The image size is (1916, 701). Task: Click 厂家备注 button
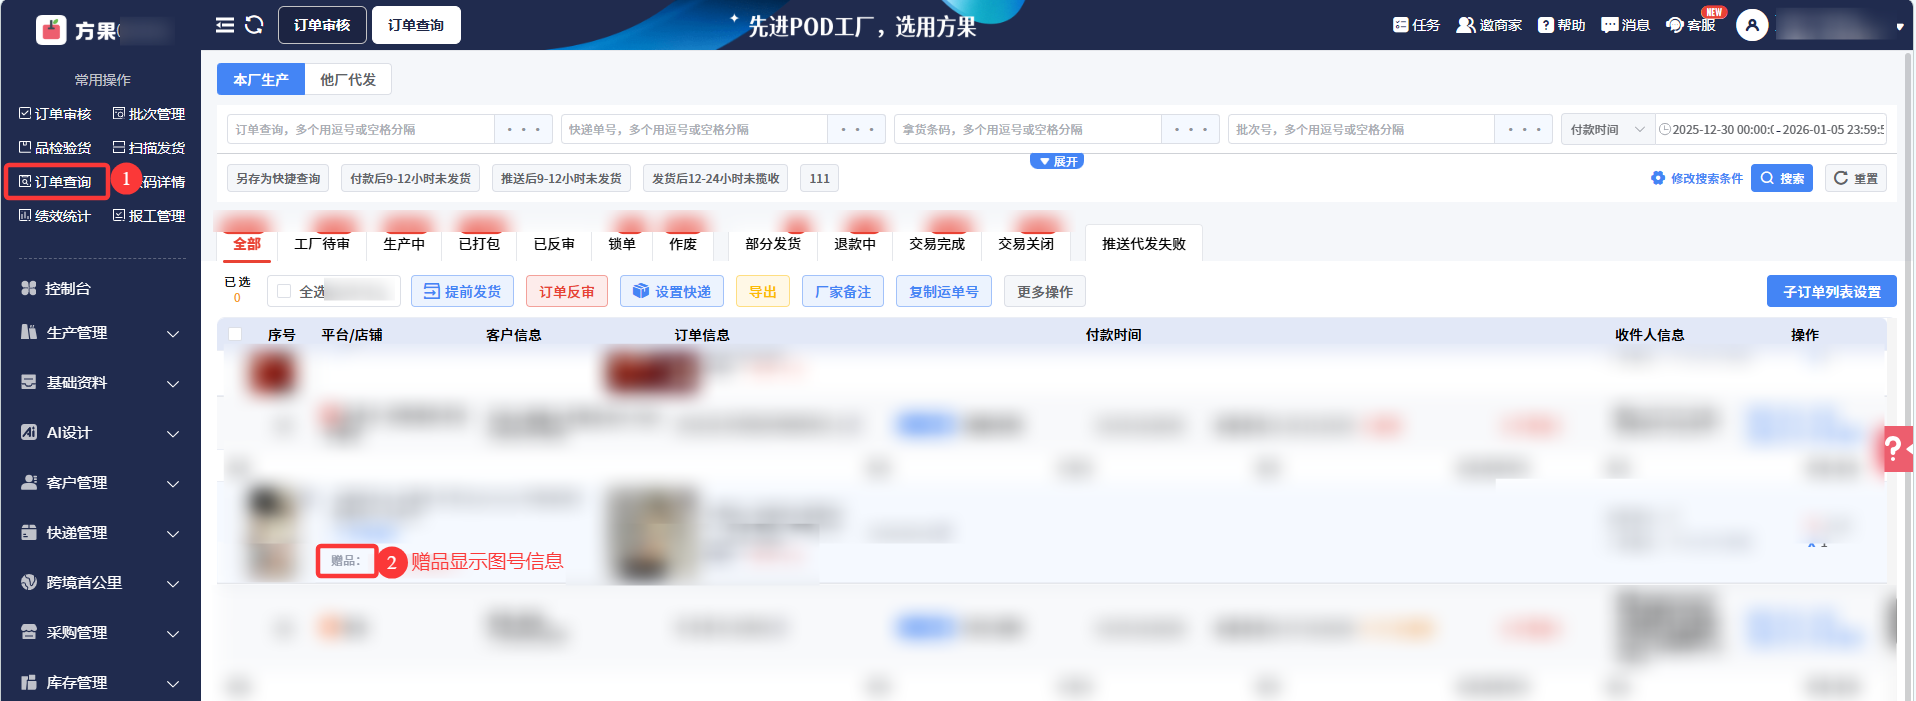click(843, 291)
